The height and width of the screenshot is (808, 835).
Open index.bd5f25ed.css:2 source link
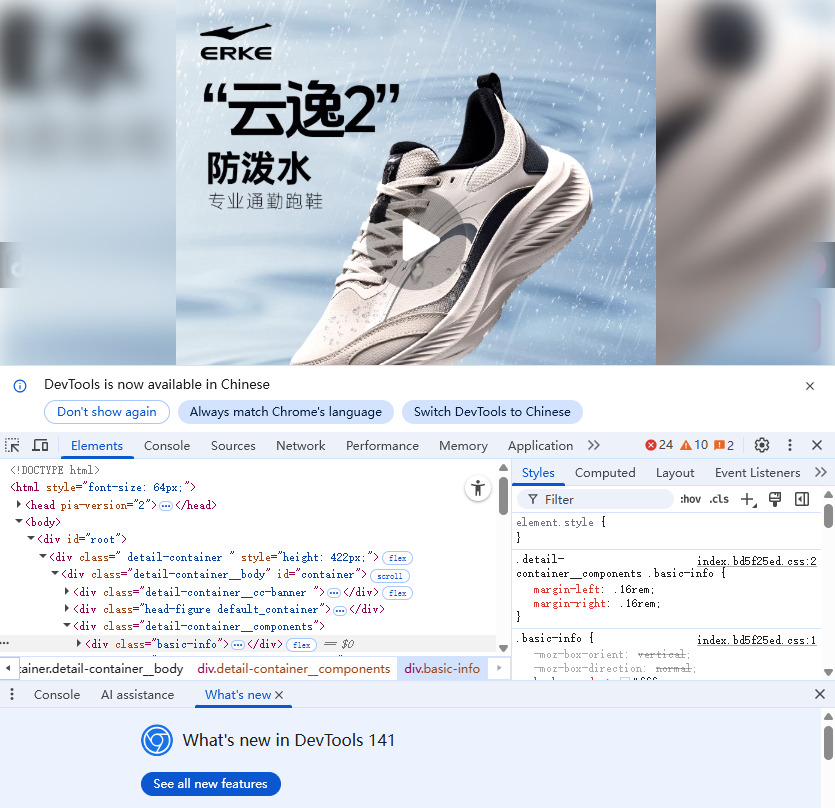click(x=757, y=561)
